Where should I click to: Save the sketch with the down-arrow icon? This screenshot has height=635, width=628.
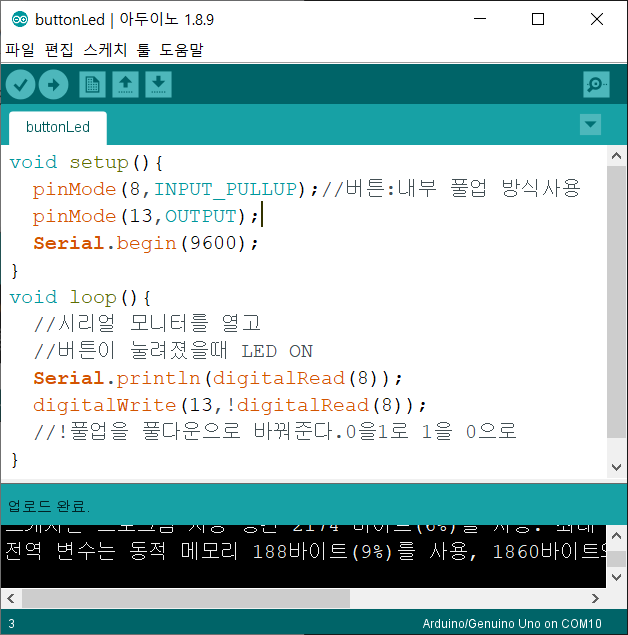[x=158, y=85]
